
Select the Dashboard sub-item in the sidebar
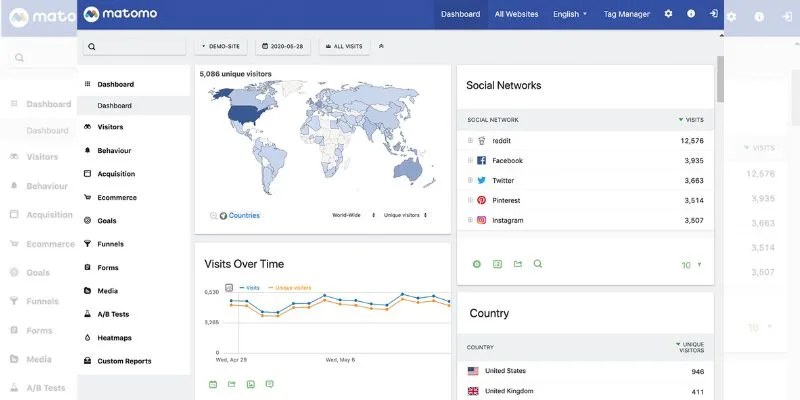[x=134, y=106]
